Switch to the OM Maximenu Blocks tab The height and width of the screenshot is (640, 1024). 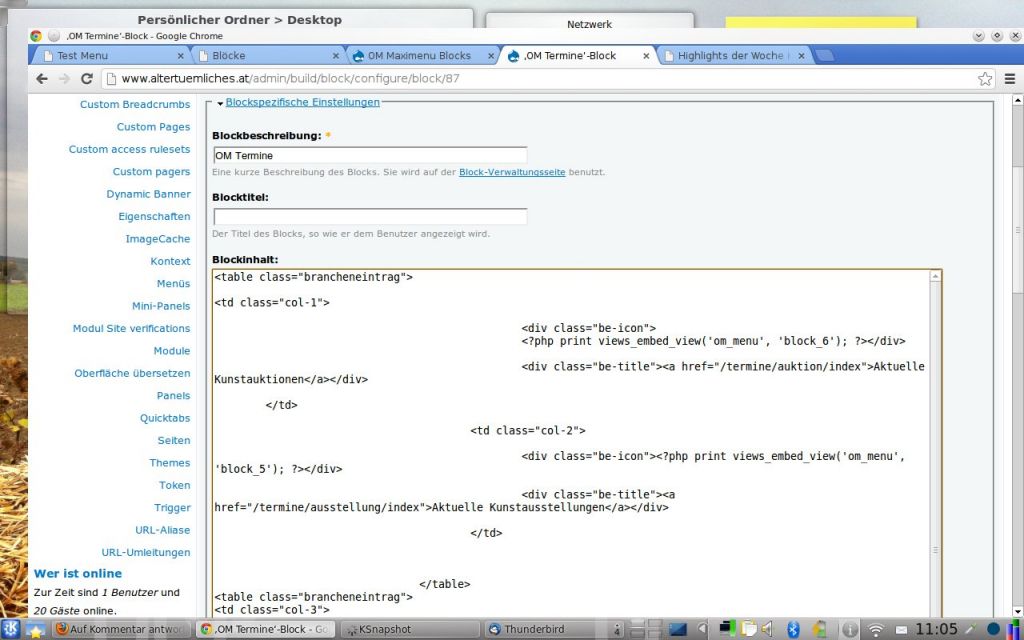[x=418, y=56]
